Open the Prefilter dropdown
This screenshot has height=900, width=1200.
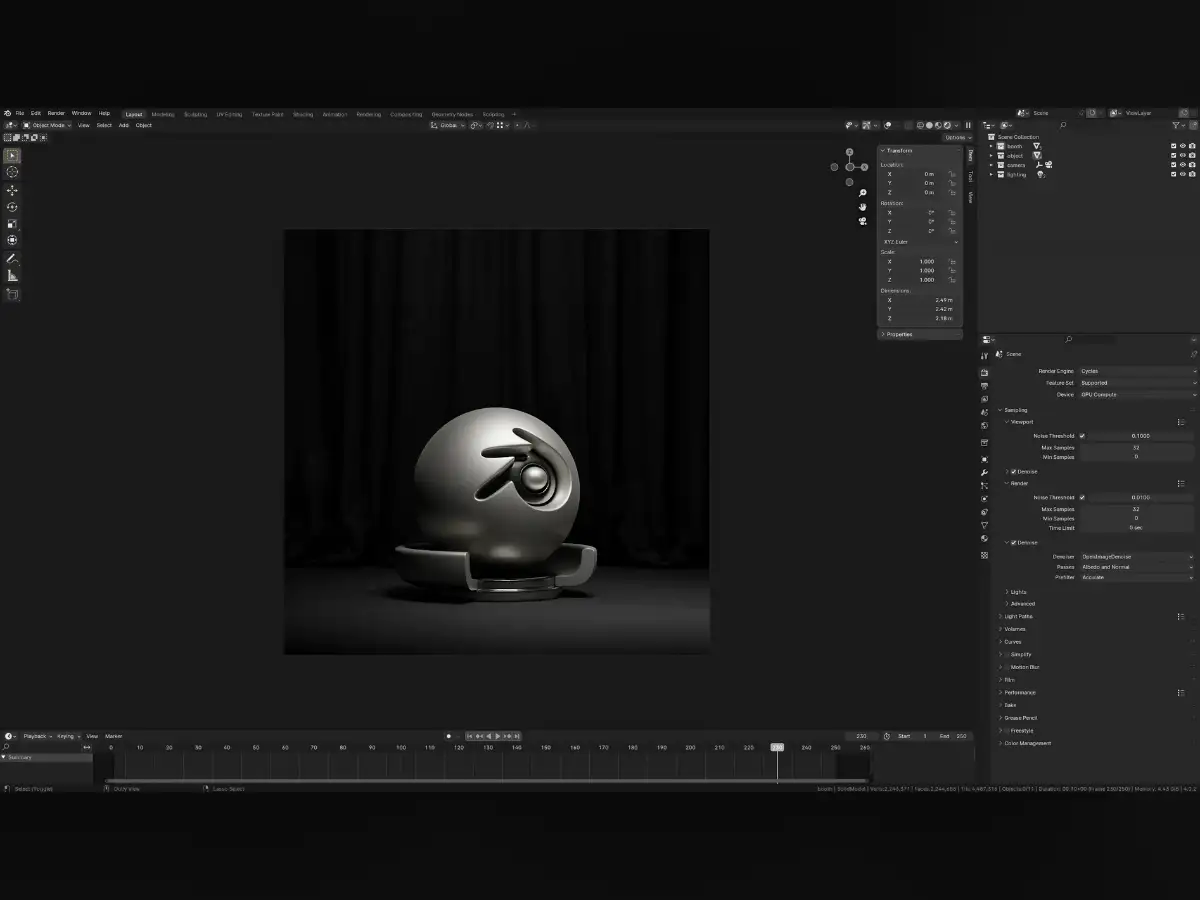[x=1137, y=577]
